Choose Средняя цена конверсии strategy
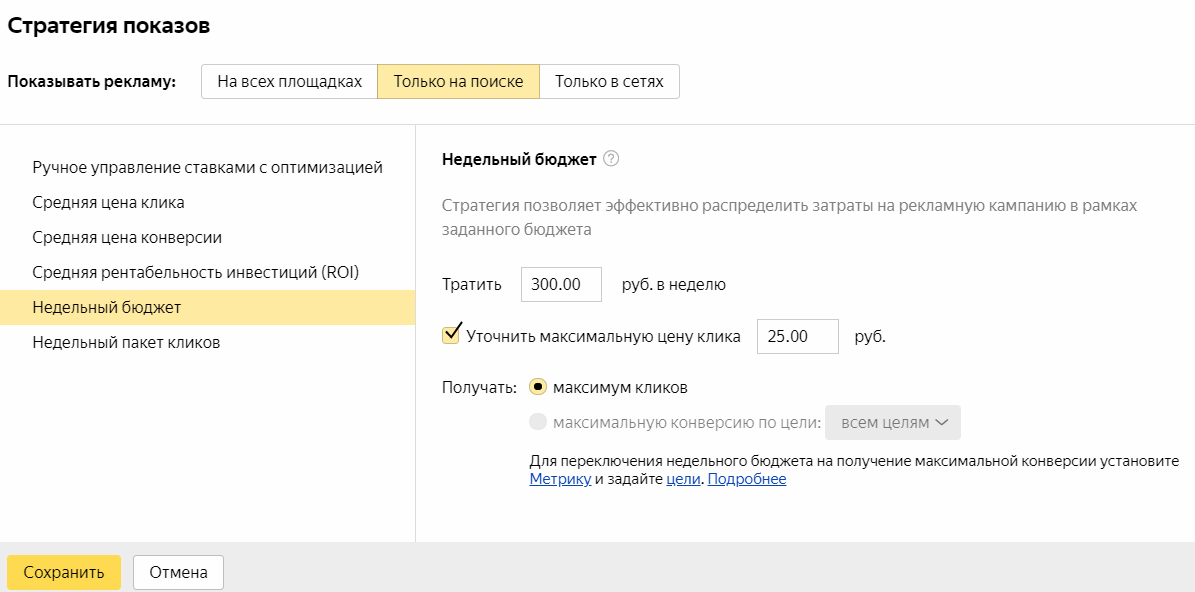This screenshot has height=592, width=1195. pyautogui.click(x=207, y=237)
